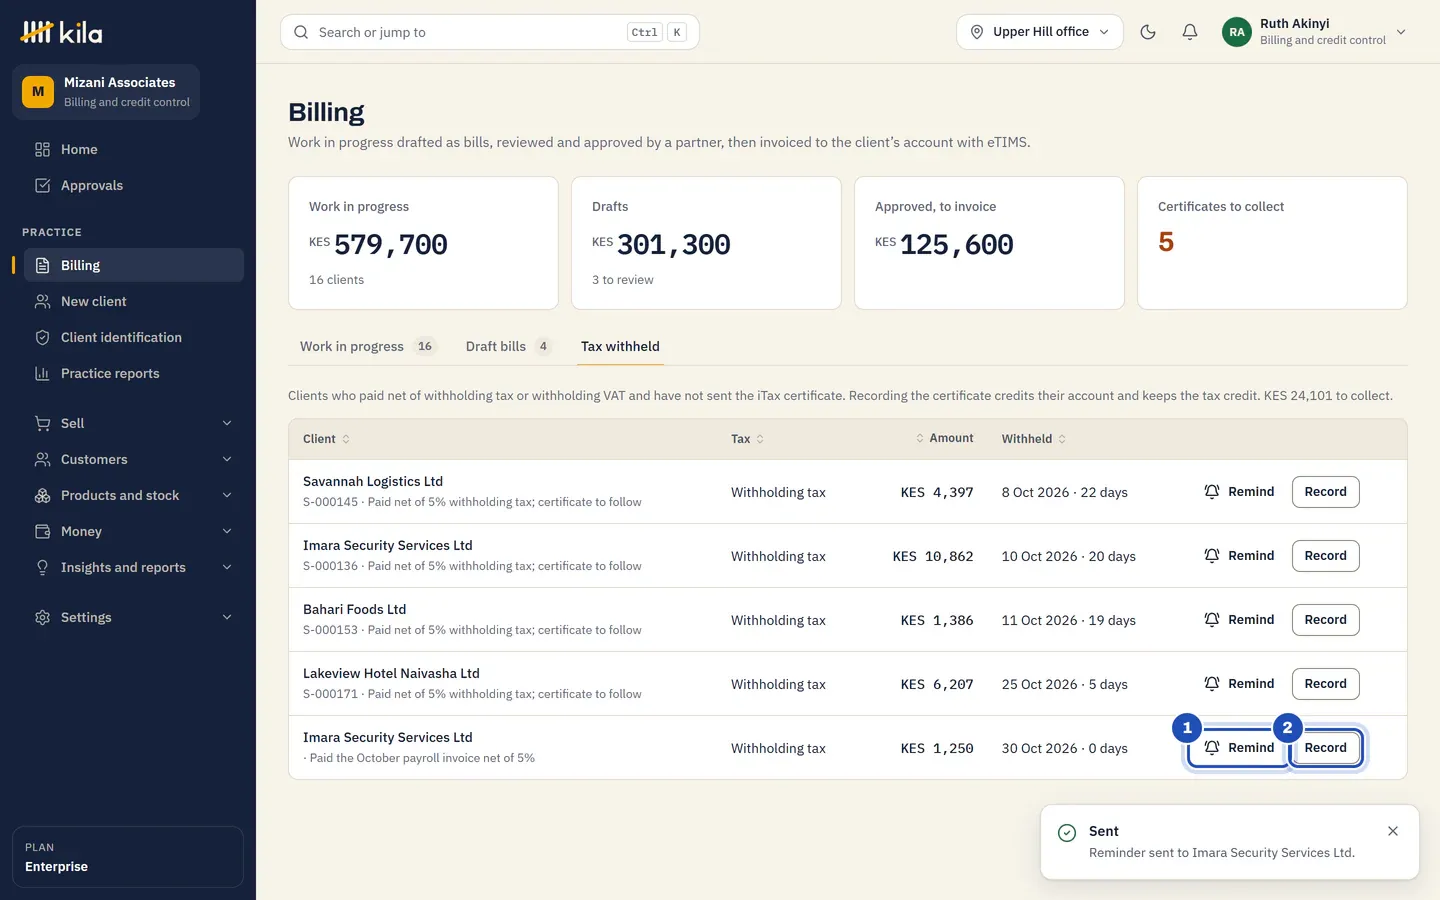This screenshot has height=900, width=1440.
Task: Dismiss the Sent notification toast
Action: 1393,831
